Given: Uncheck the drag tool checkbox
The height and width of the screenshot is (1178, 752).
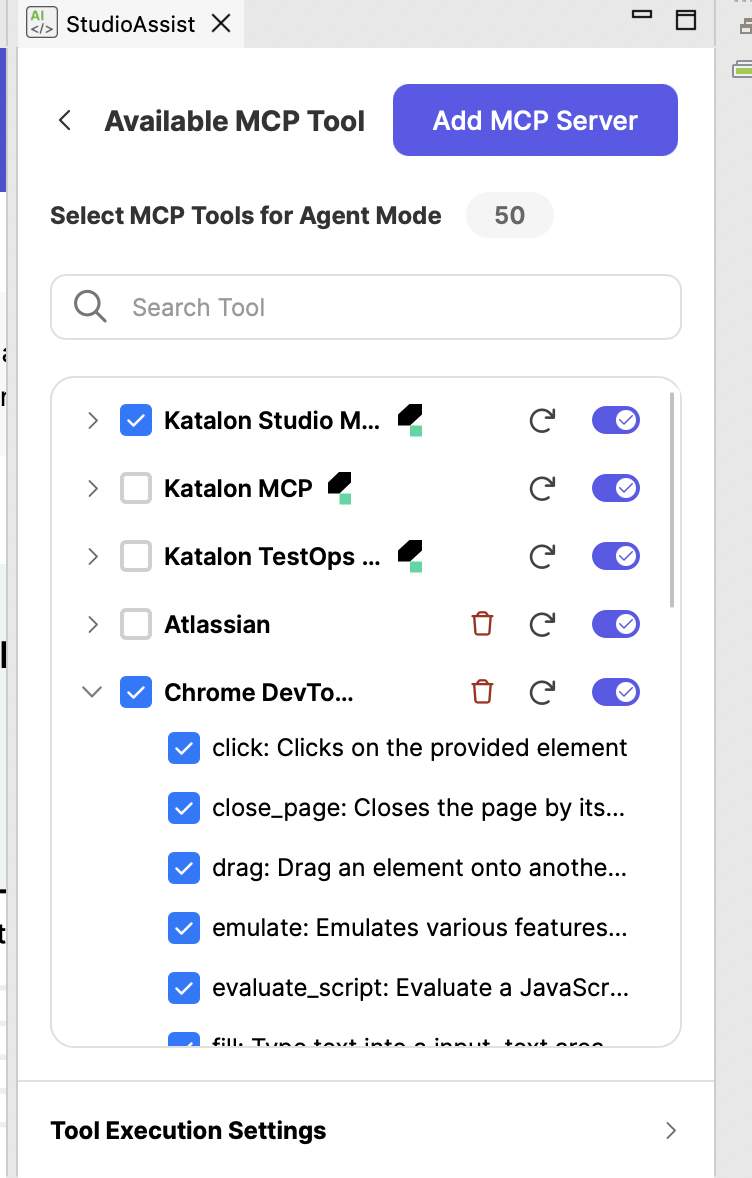Looking at the screenshot, I should point(184,868).
